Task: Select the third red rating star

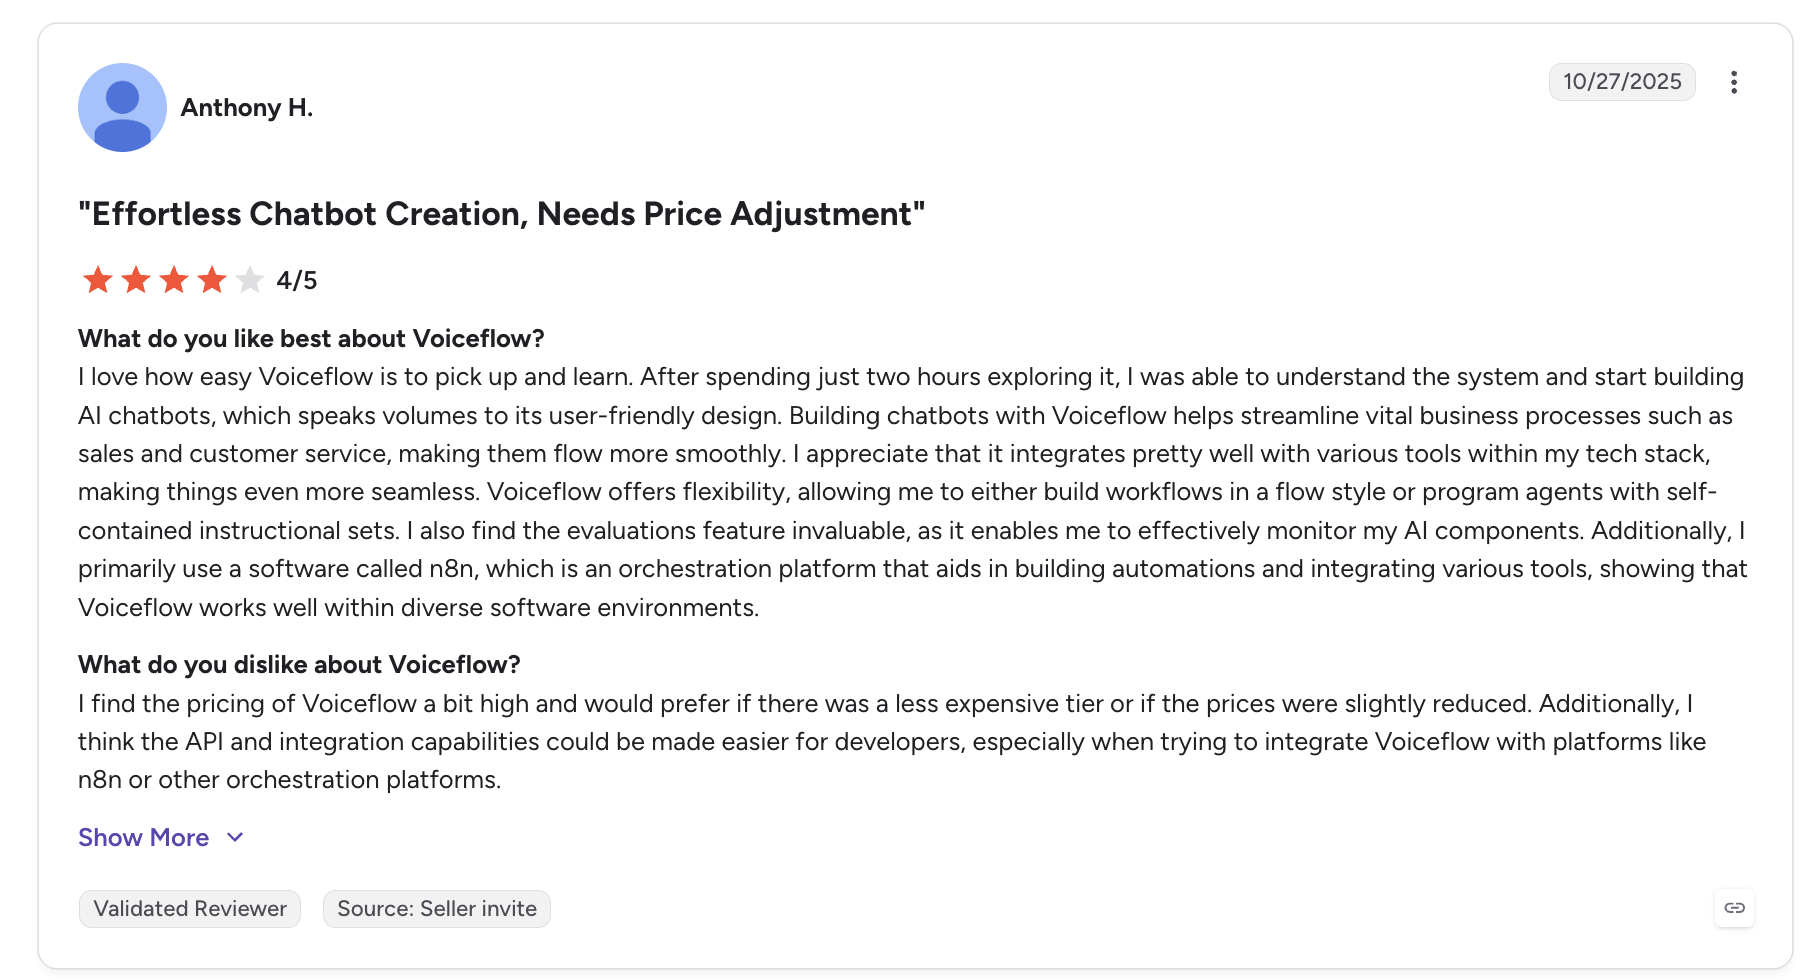Action: click(x=174, y=280)
